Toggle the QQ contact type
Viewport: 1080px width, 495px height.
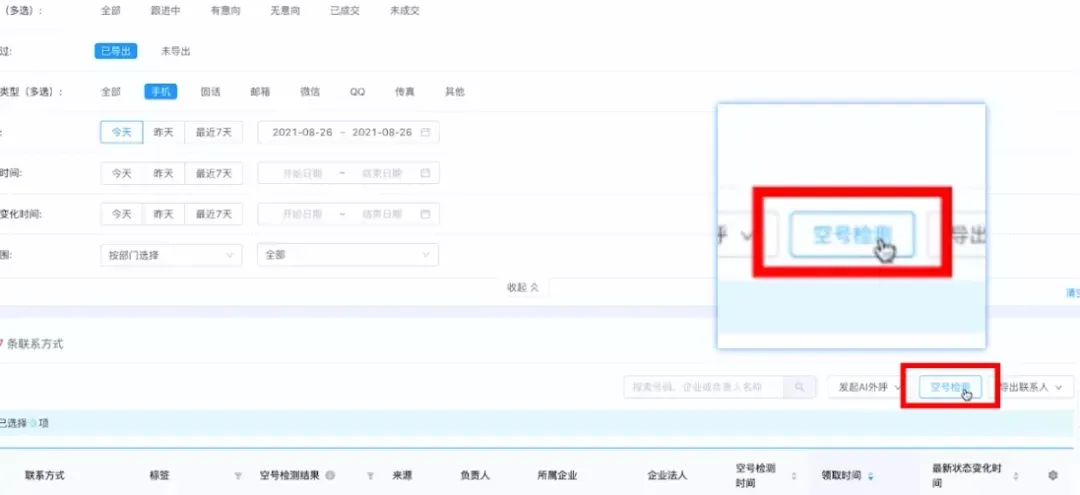(x=357, y=92)
